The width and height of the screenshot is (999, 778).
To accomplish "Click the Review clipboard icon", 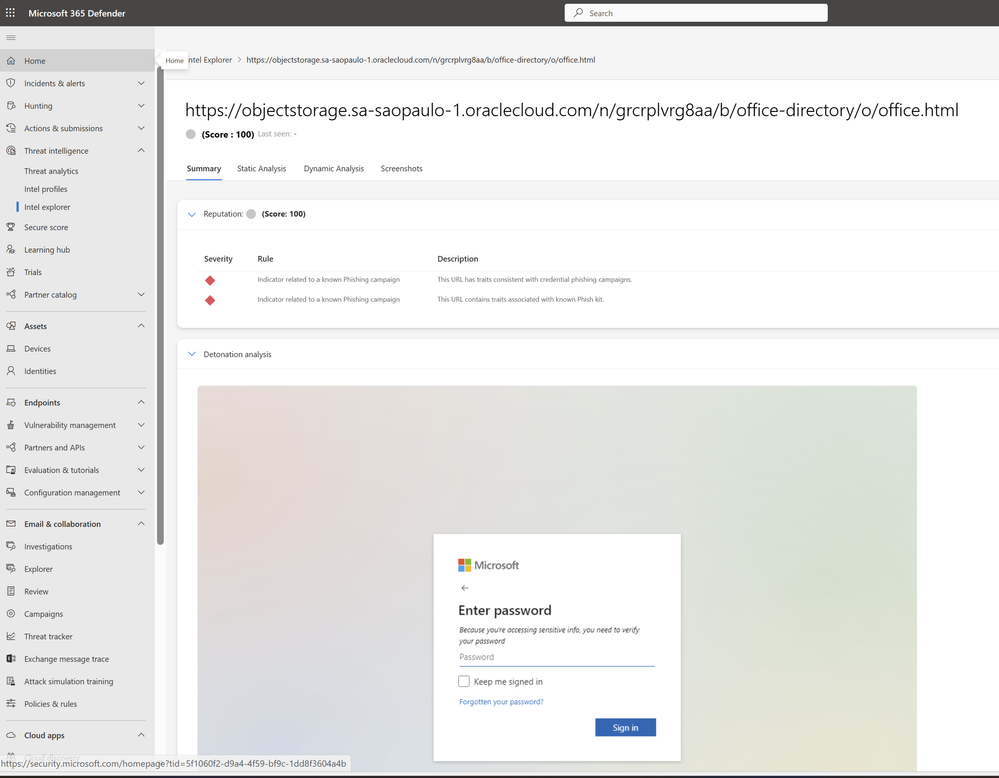I will click(11, 591).
